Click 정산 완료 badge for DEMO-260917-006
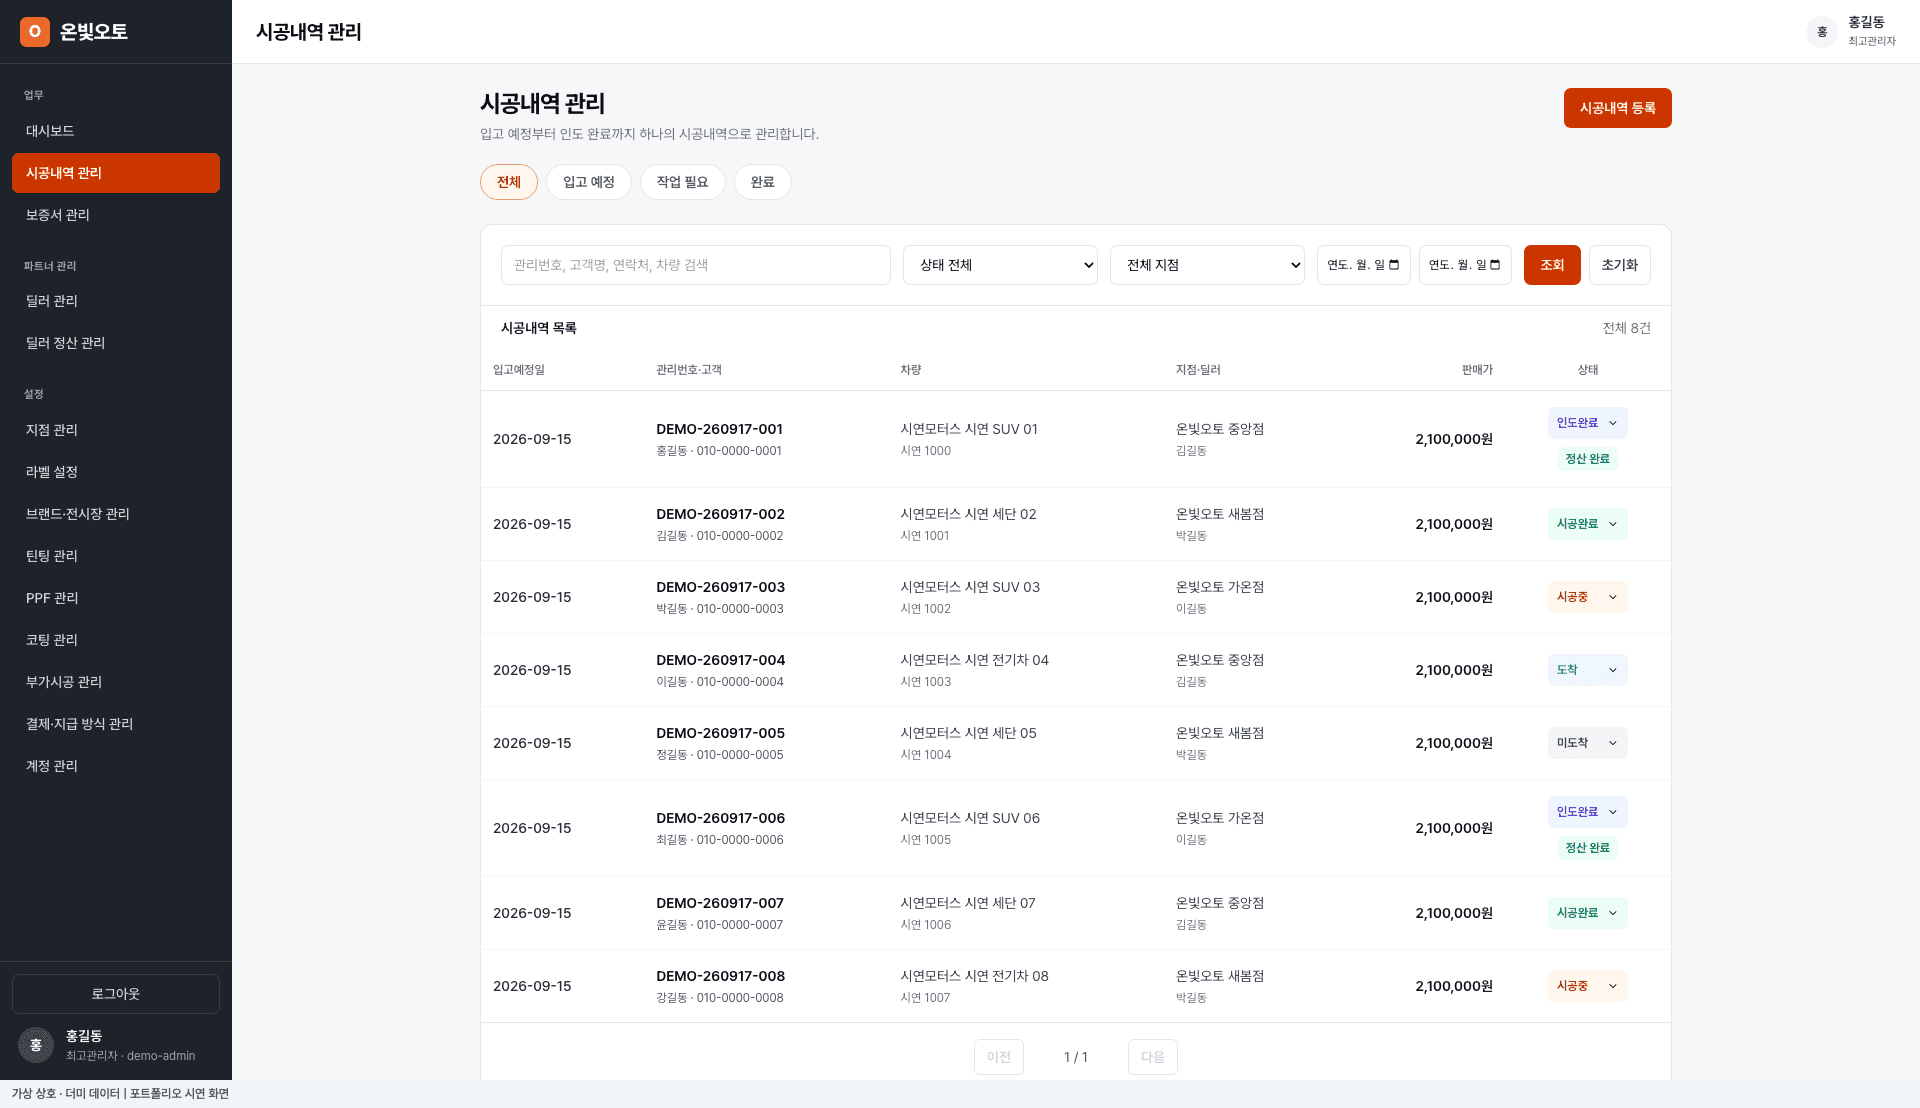1920x1108 pixels. coord(1587,848)
